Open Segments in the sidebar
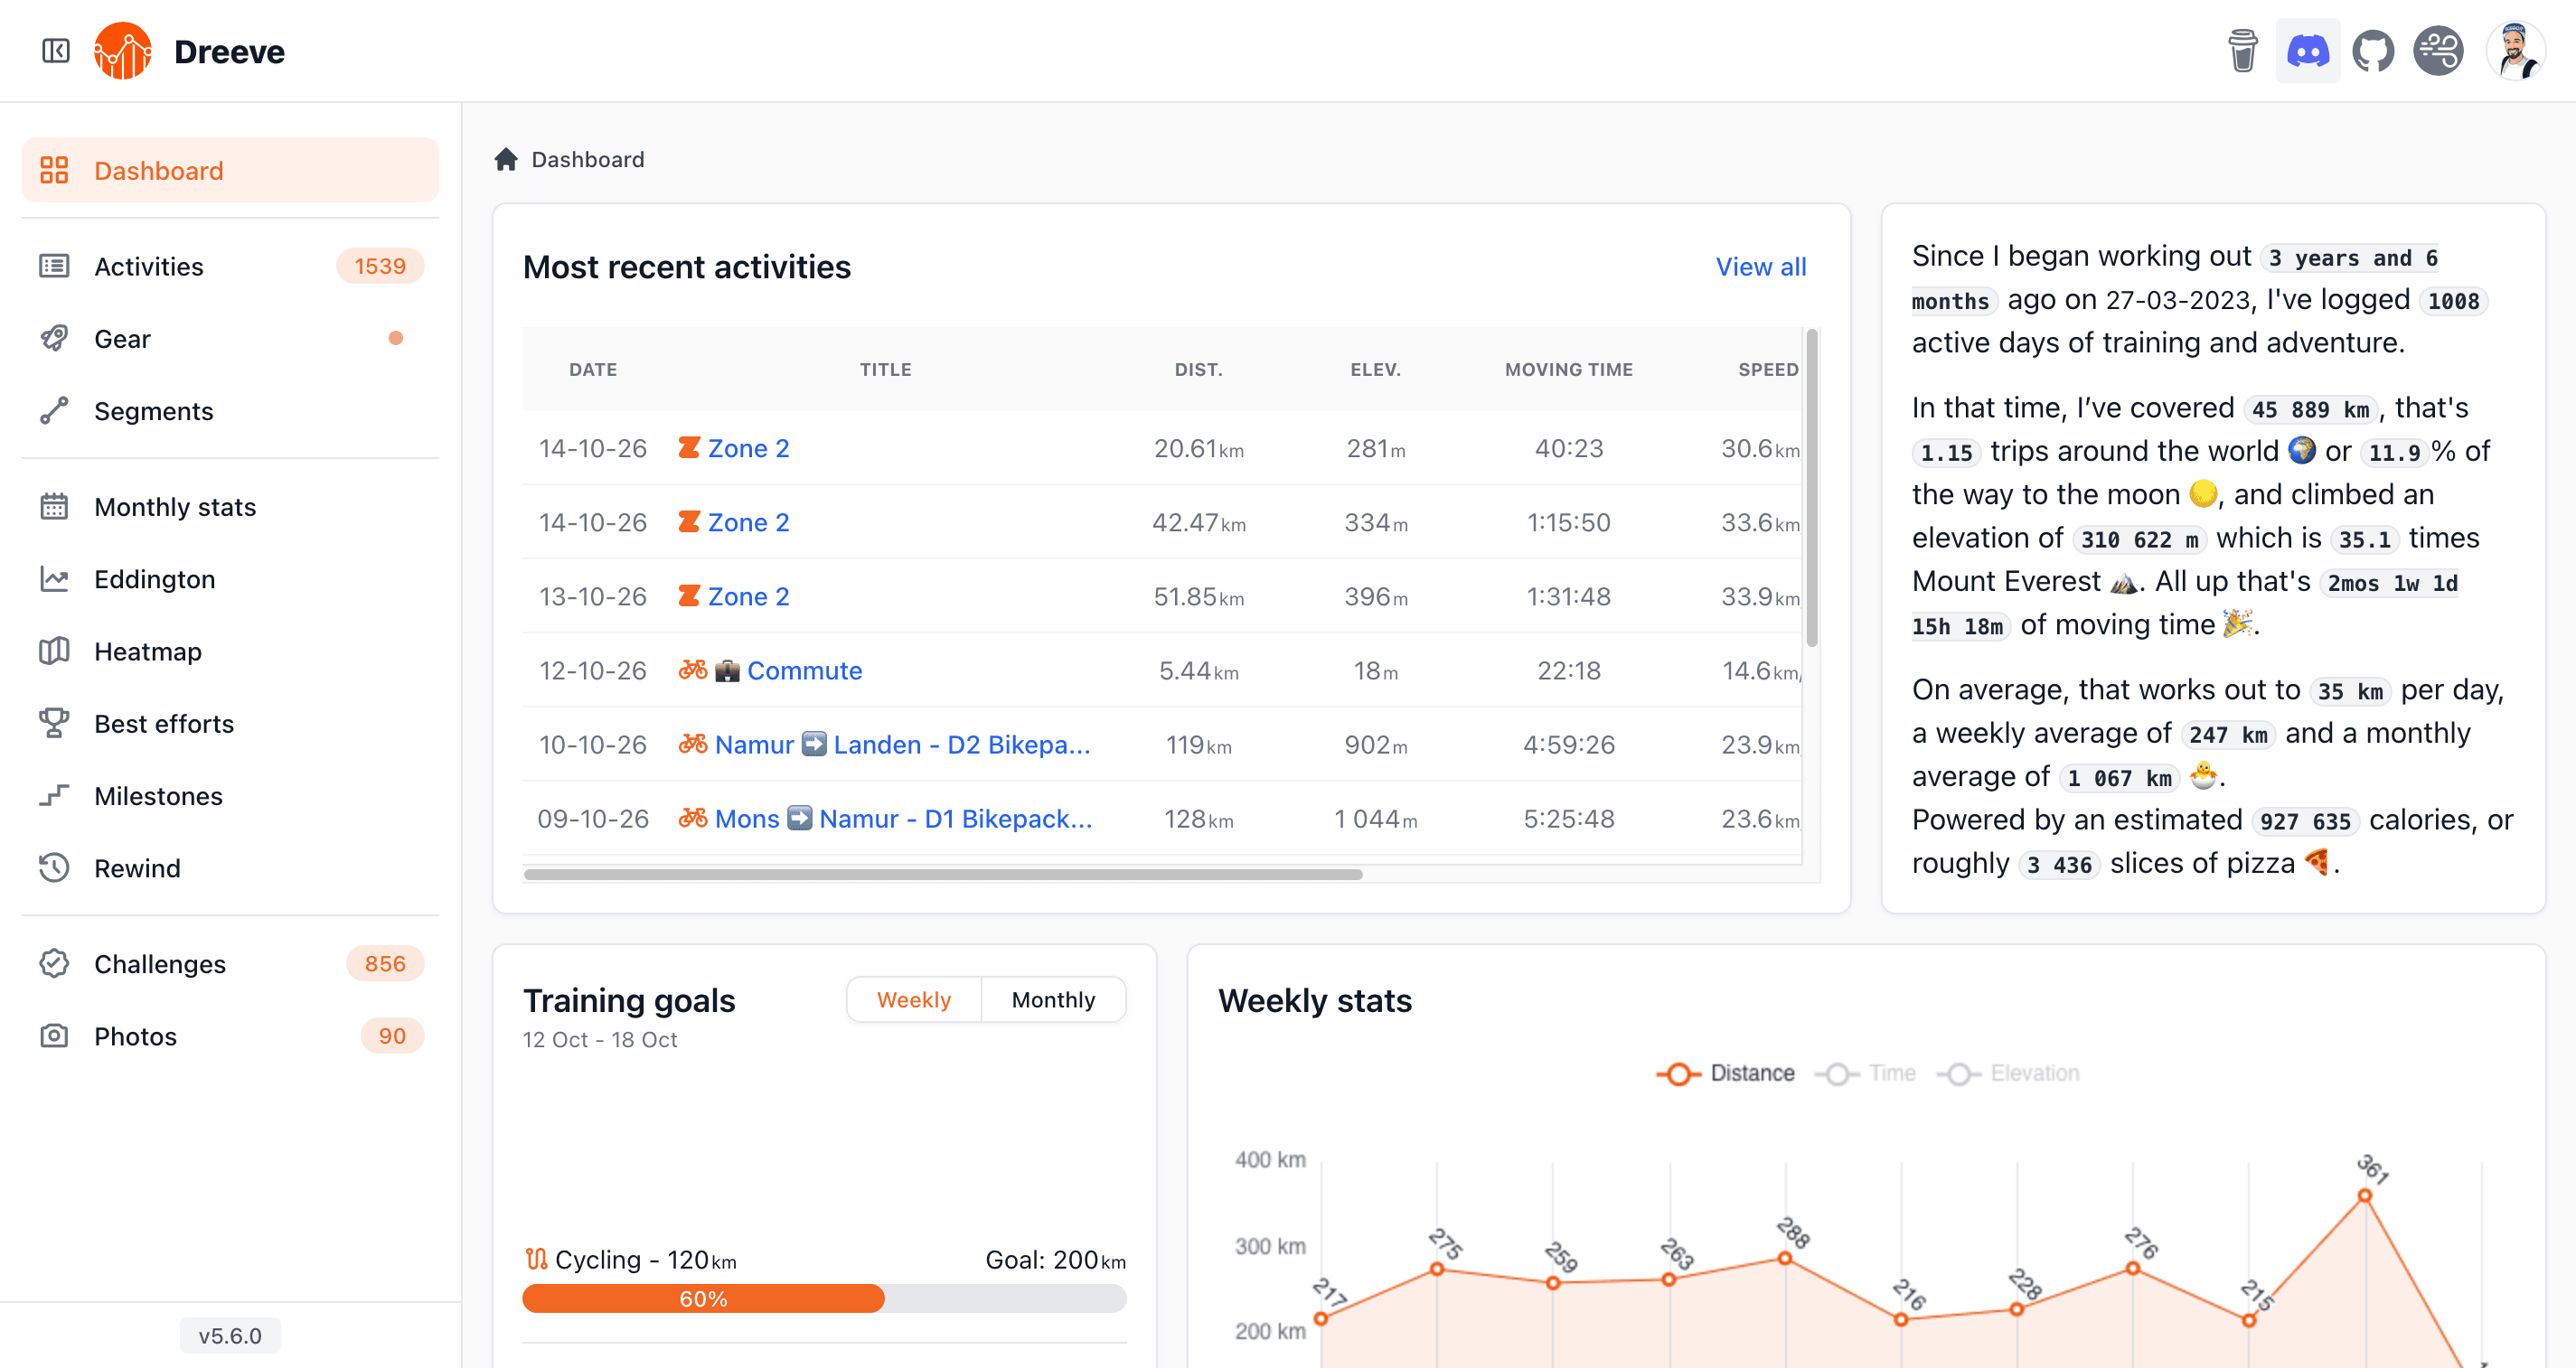 230,411
